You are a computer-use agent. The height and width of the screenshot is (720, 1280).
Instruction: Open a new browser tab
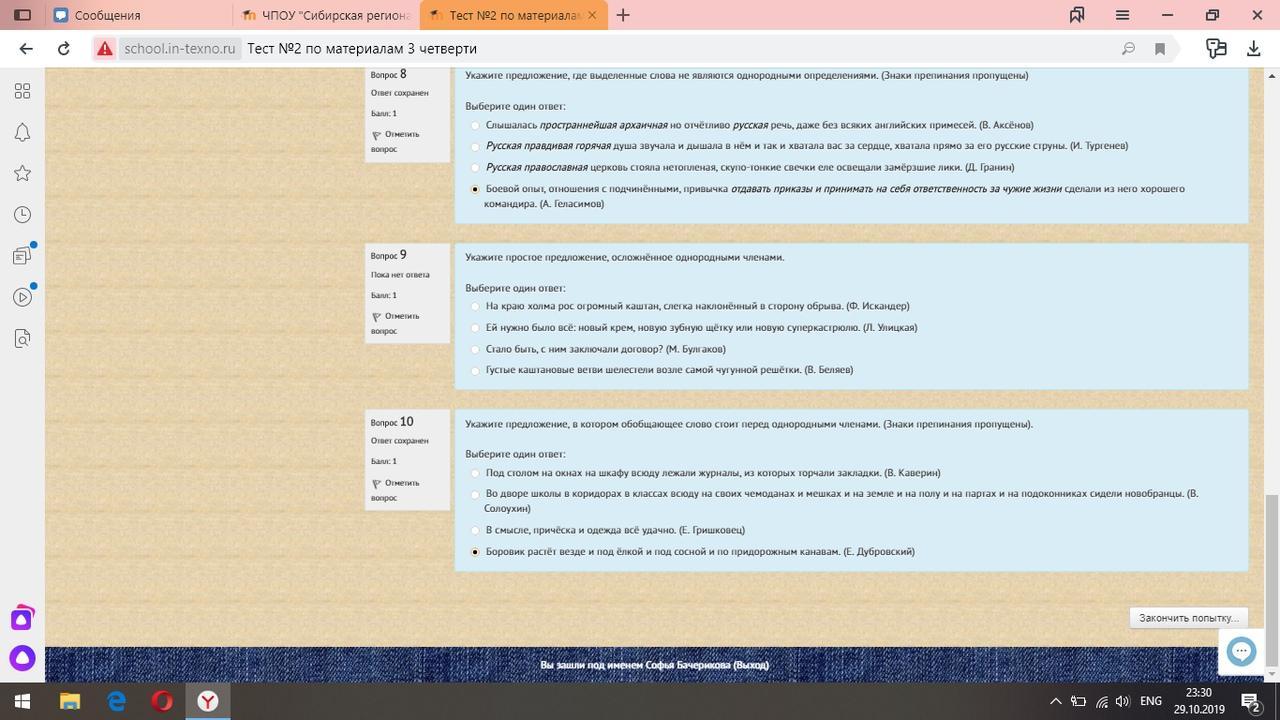[x=623, y=15]
